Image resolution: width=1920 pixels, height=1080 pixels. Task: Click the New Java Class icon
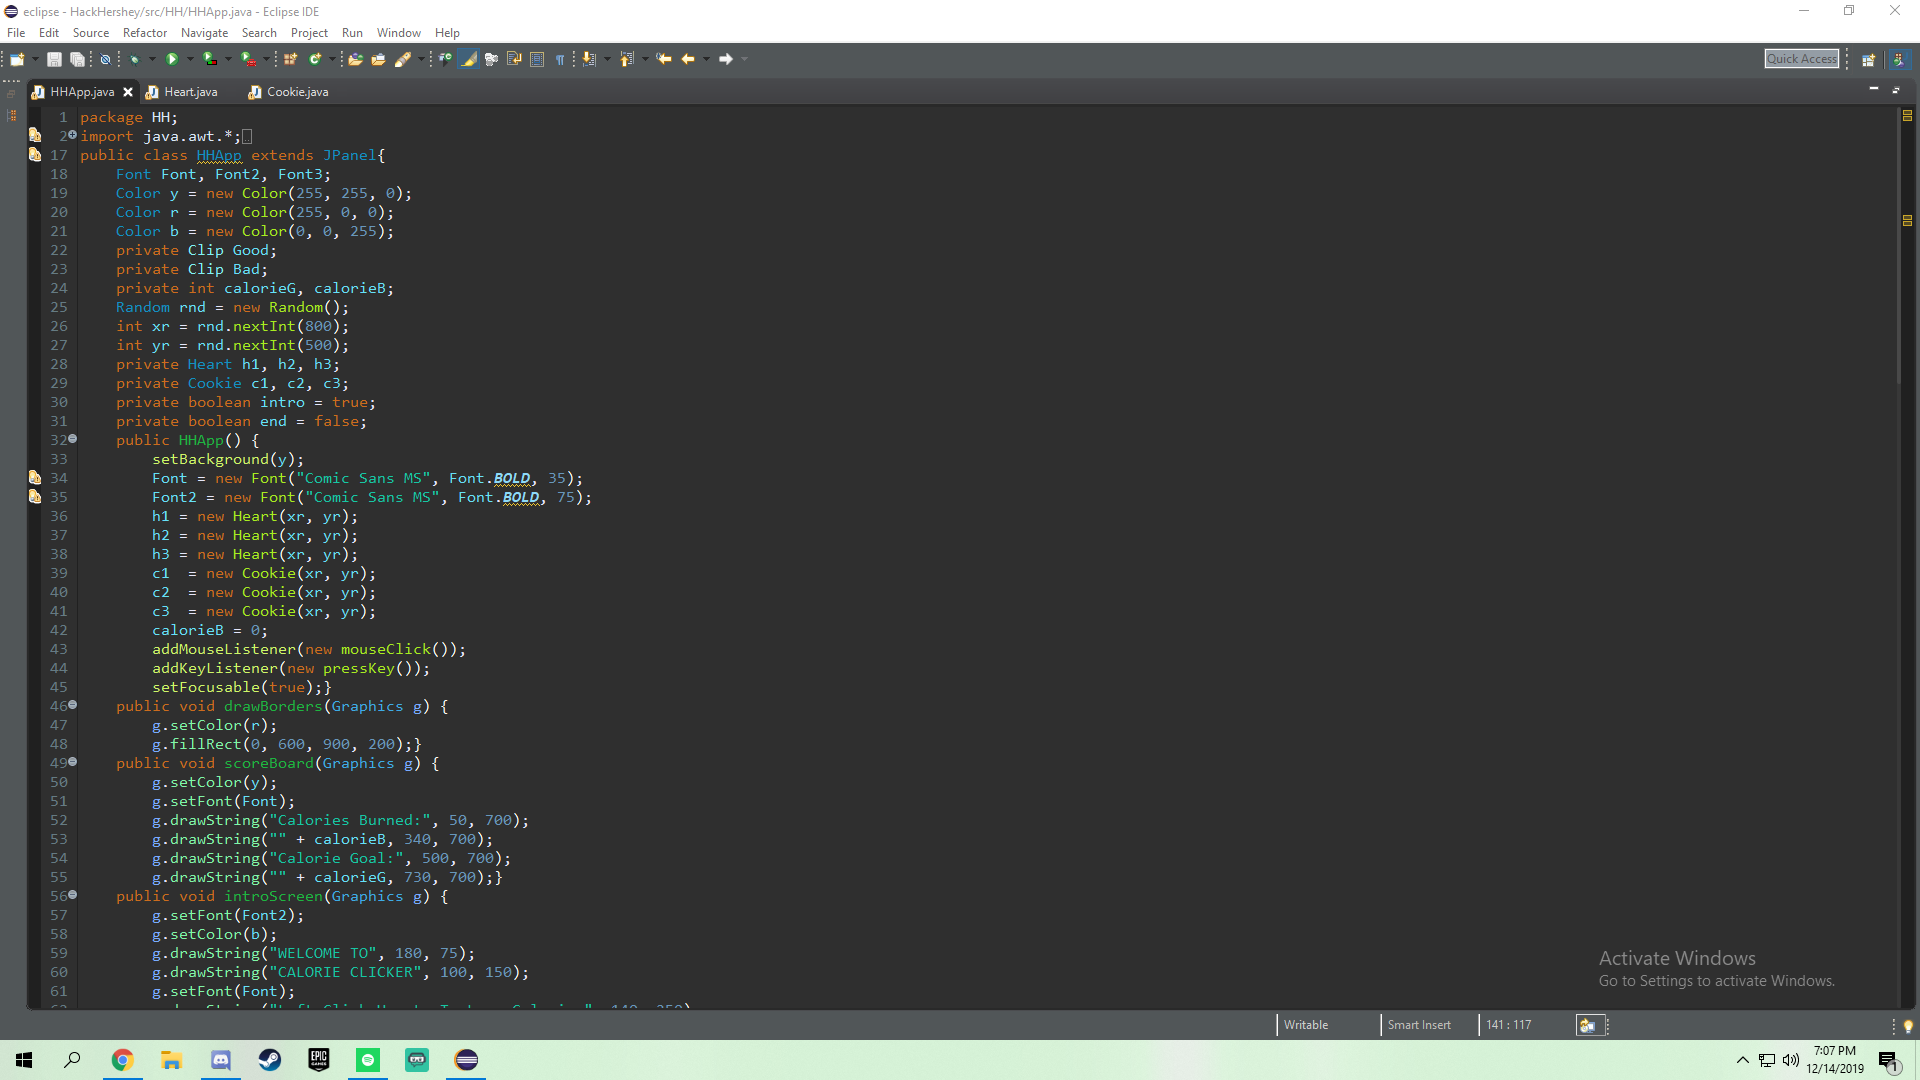314,60
